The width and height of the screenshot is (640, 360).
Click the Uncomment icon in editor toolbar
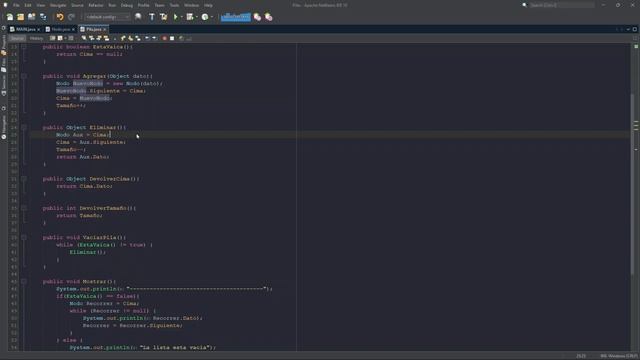[189, 38]
